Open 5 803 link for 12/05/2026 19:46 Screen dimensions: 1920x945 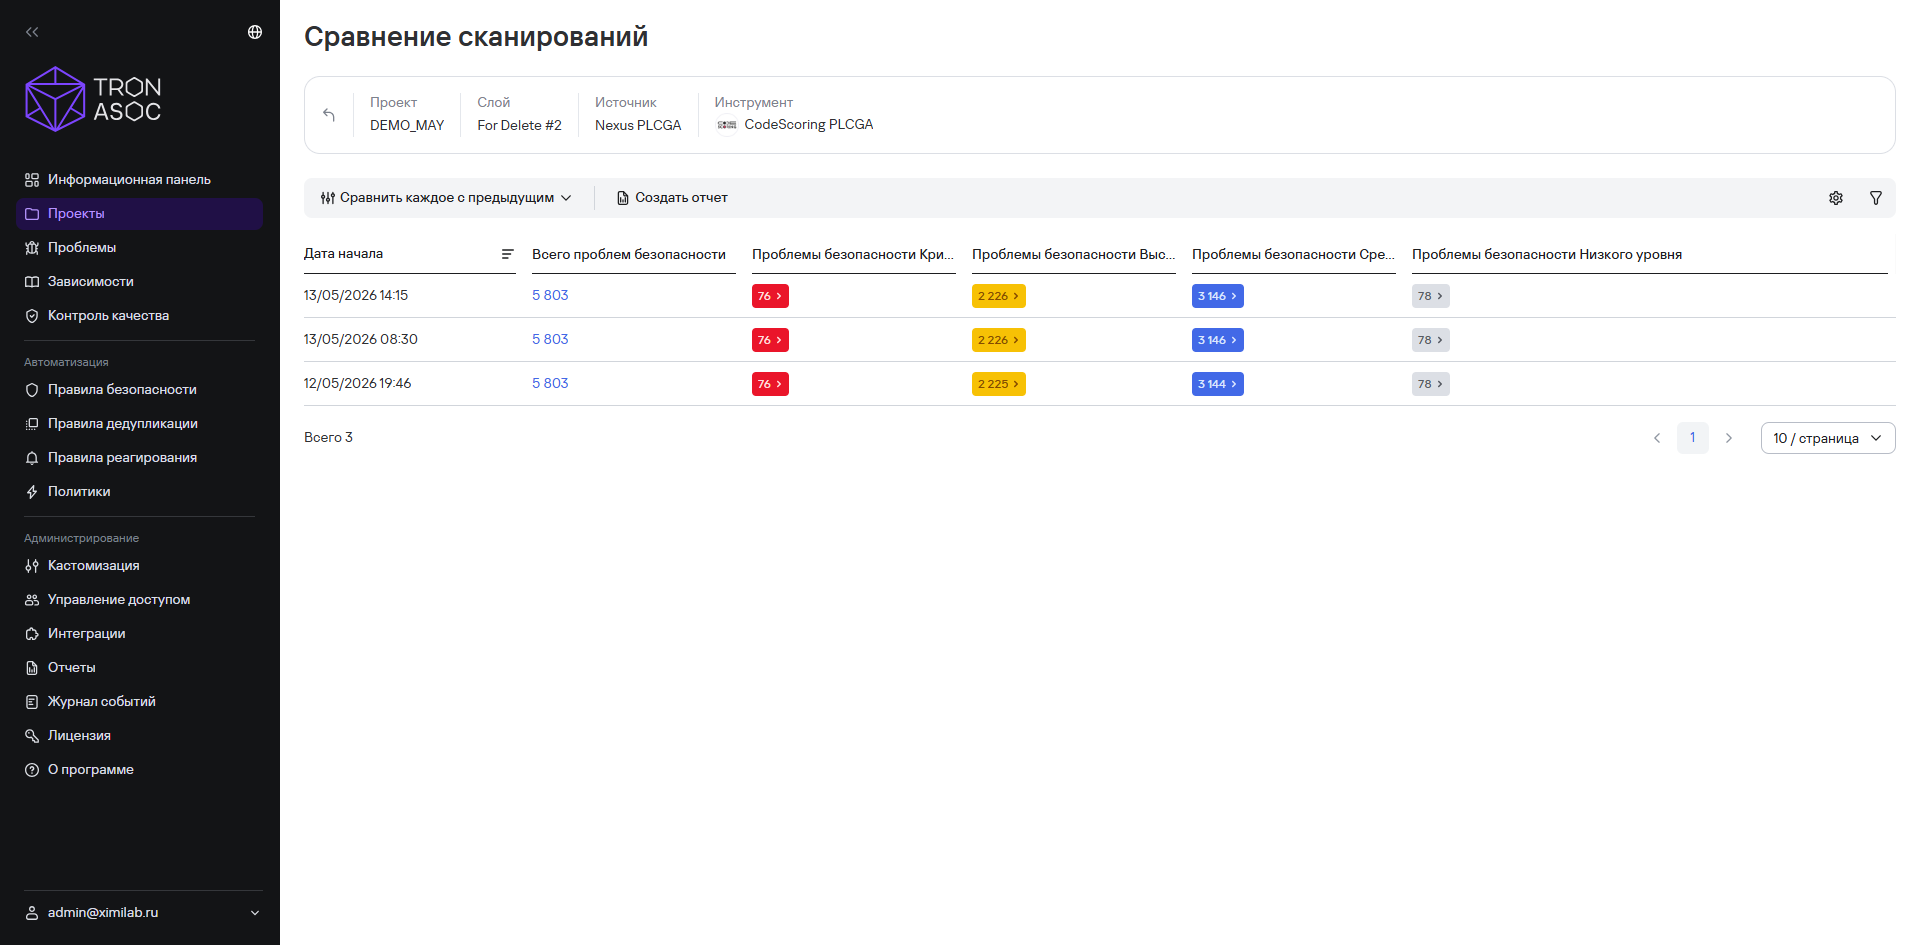coord(550,384)
